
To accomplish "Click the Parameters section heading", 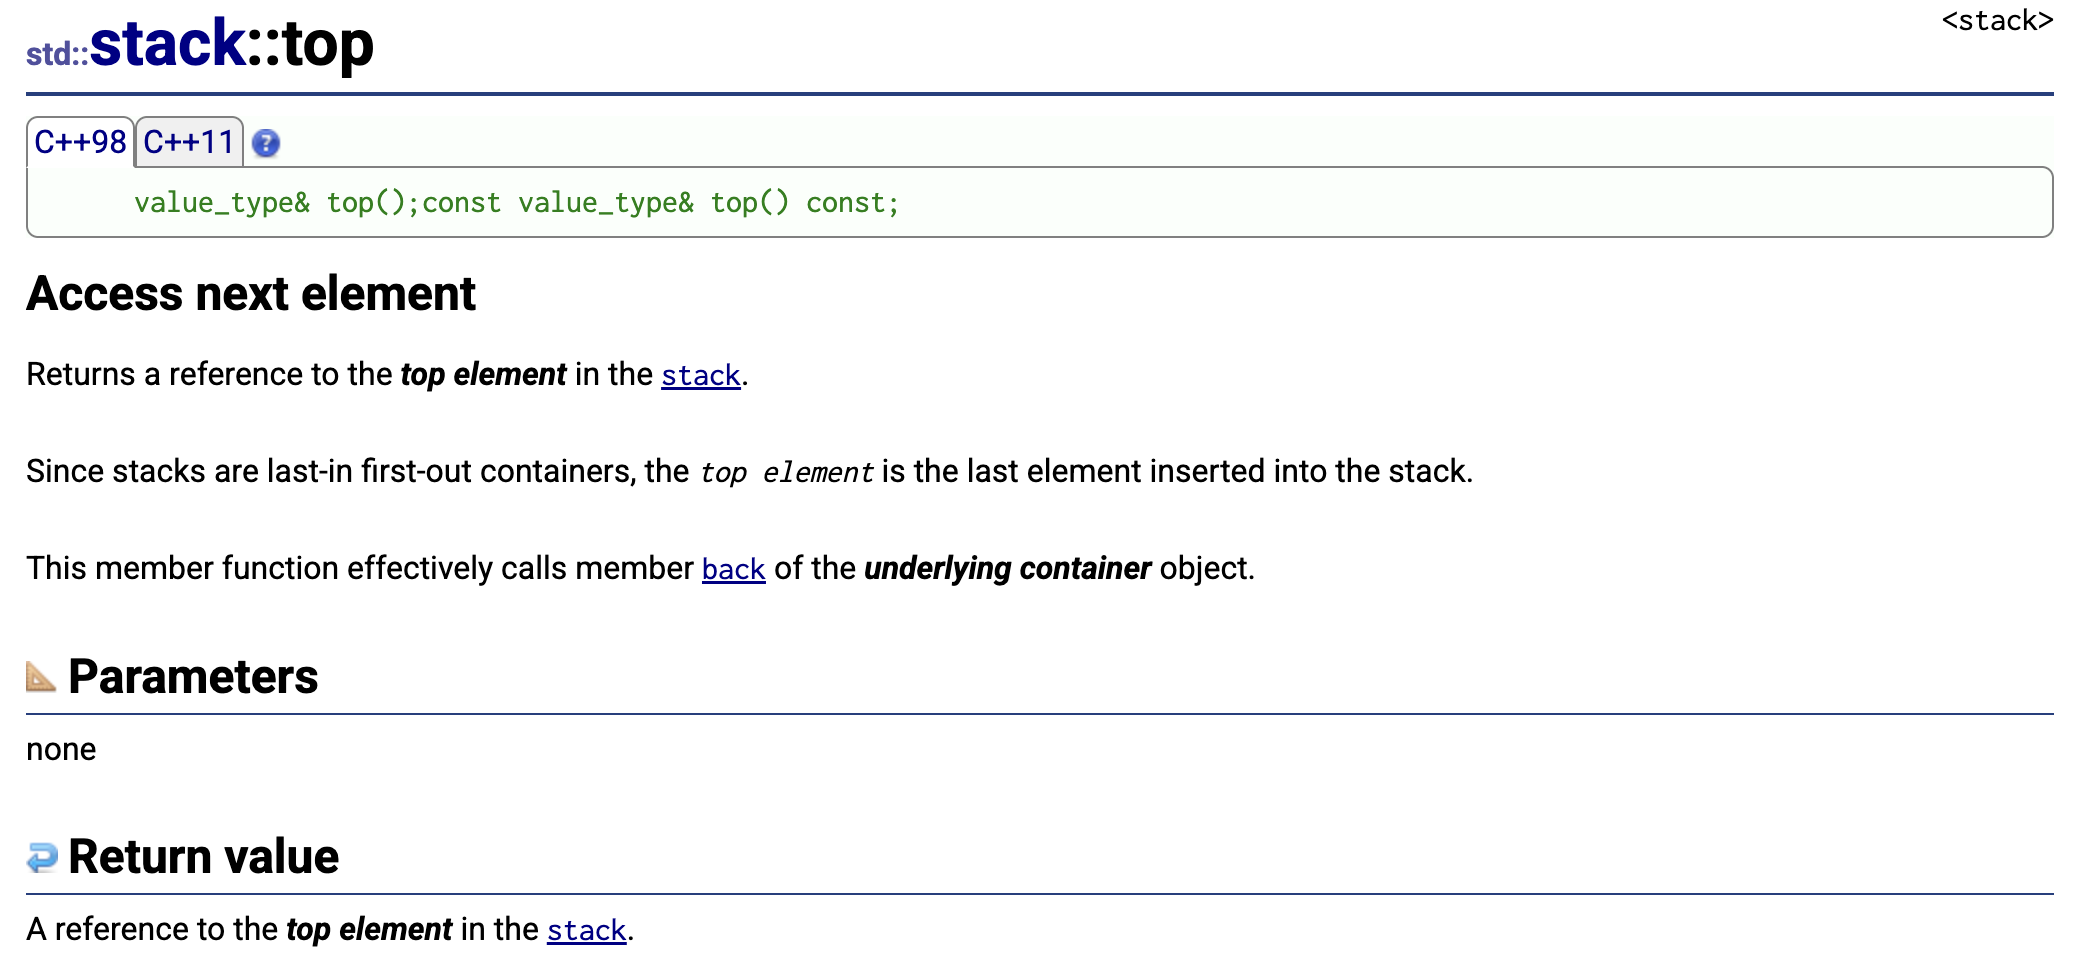I will click(193, 677).
